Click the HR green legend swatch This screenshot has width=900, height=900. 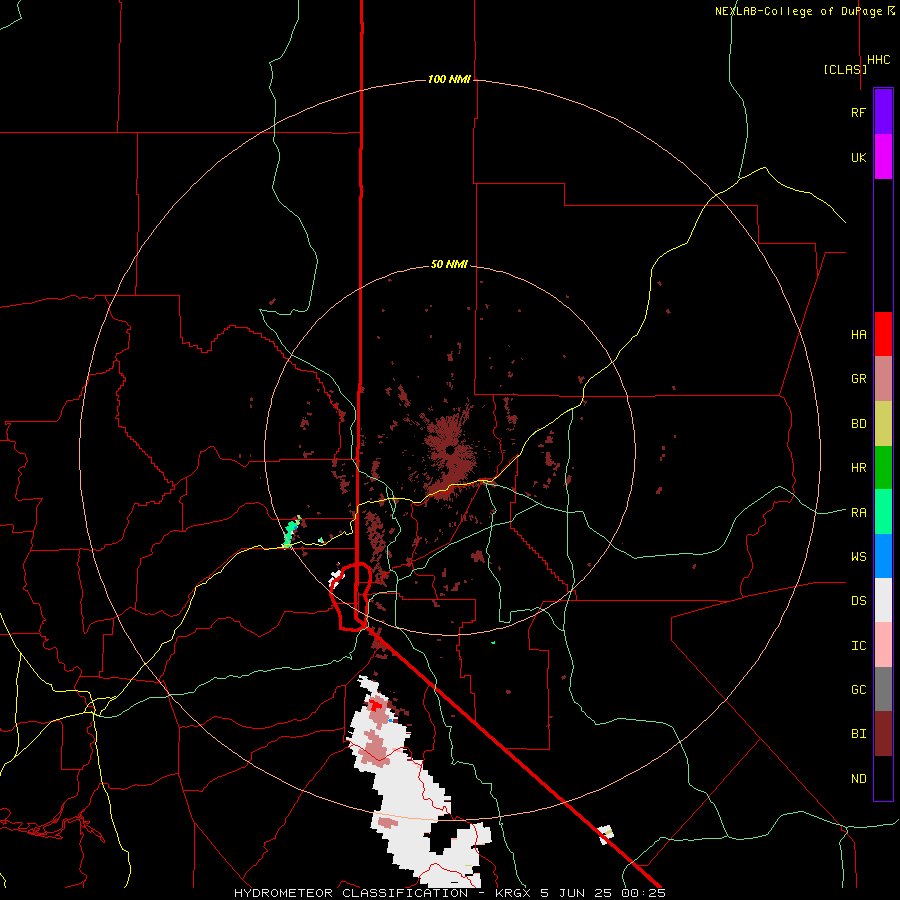(x=883, y=468)
